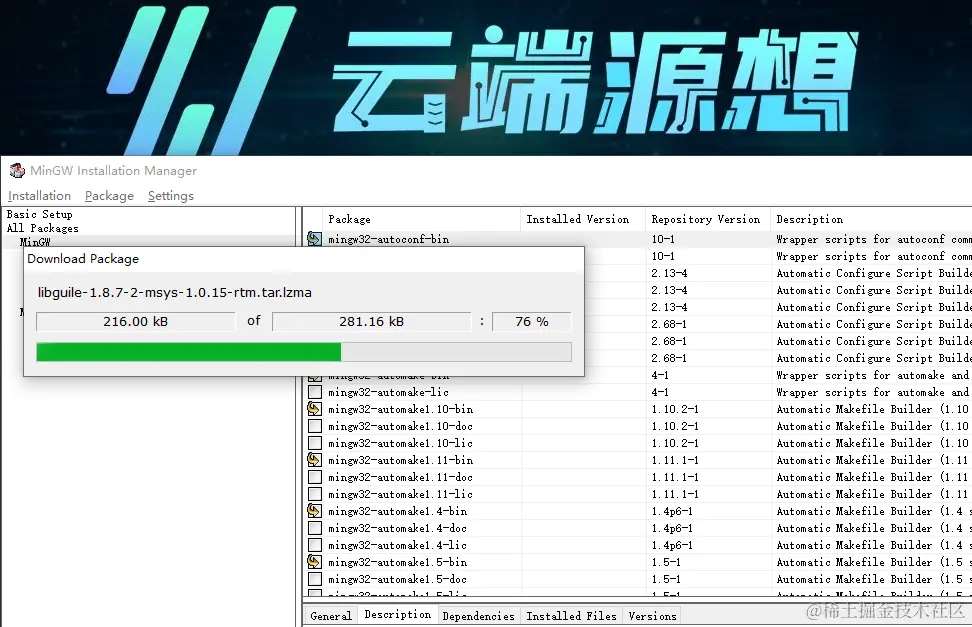Click the MinGW Installation Manager title icon
This screenshot has width=972, height=627.
17,170
